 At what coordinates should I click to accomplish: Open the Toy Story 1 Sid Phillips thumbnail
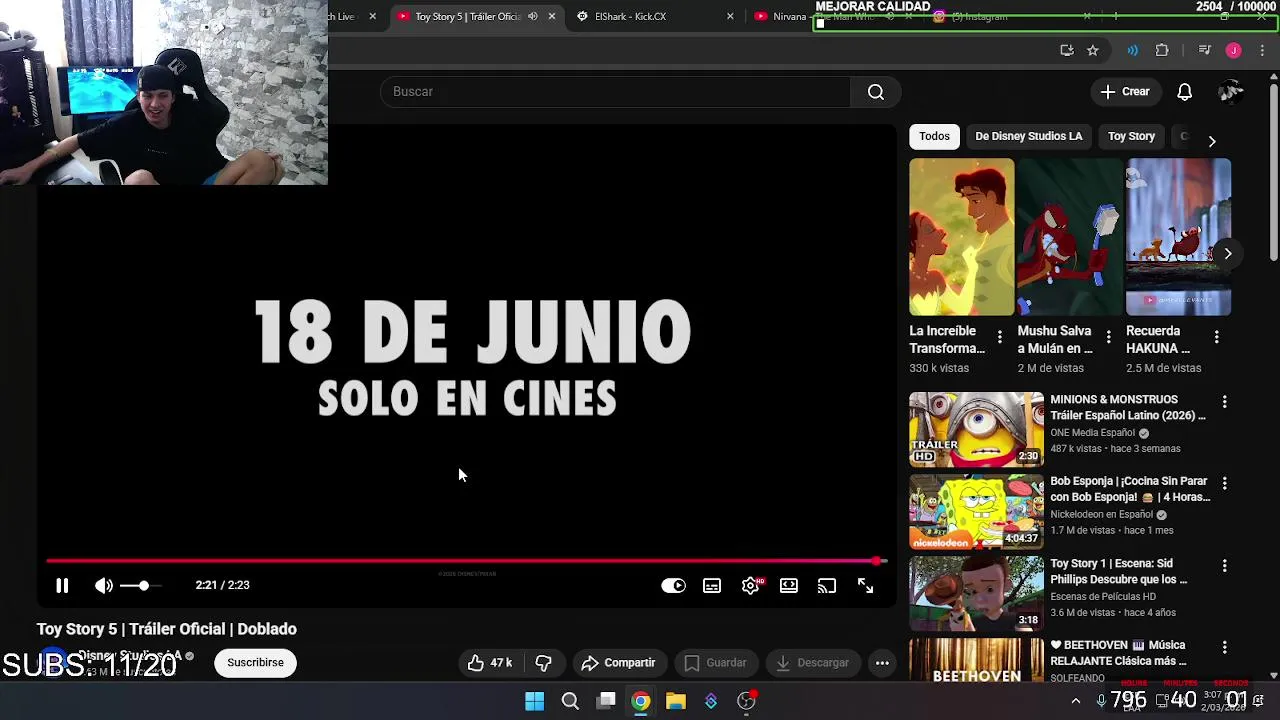click(x=976, y=594)
